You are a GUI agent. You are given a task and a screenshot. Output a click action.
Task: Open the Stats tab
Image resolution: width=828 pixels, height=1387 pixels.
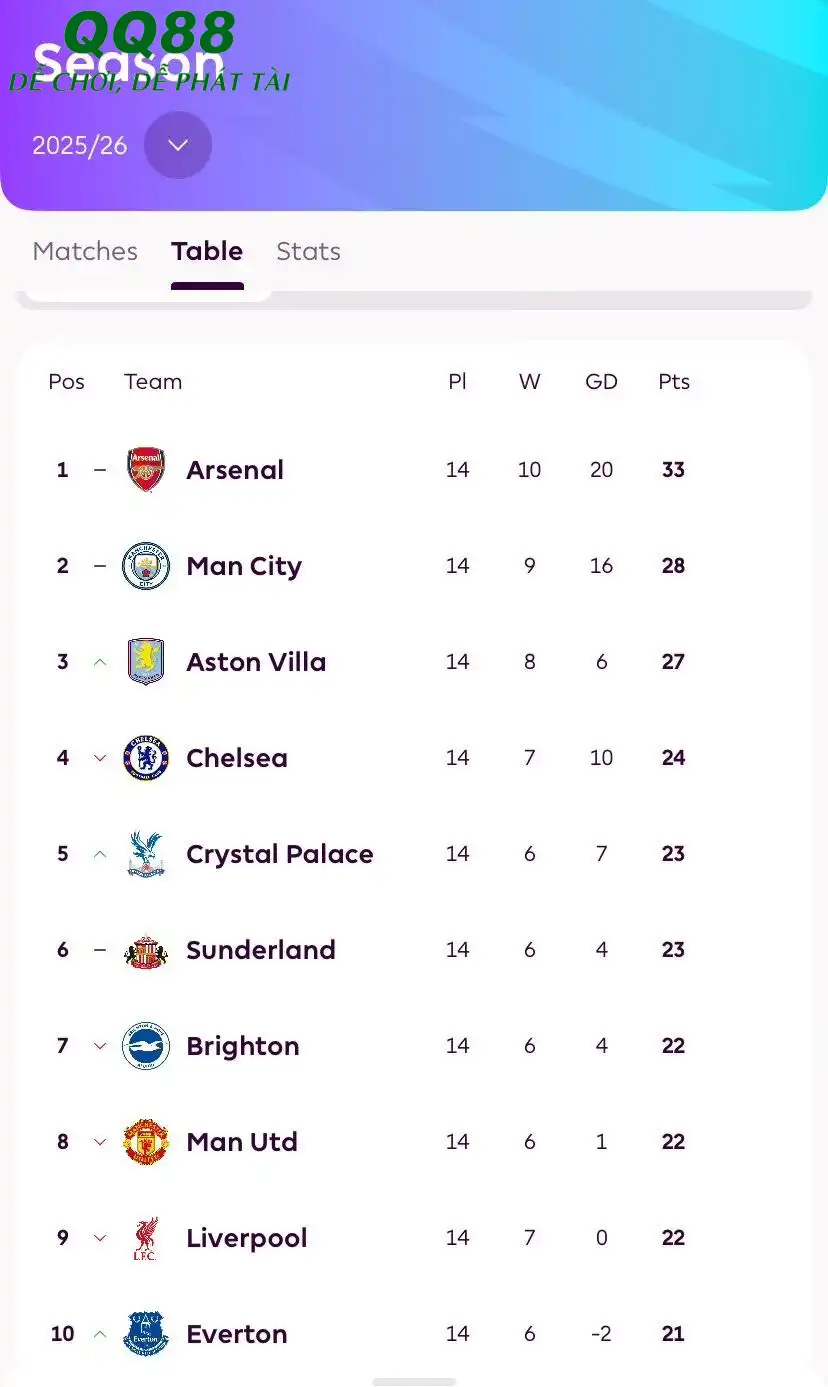click(x=308, y=251)
